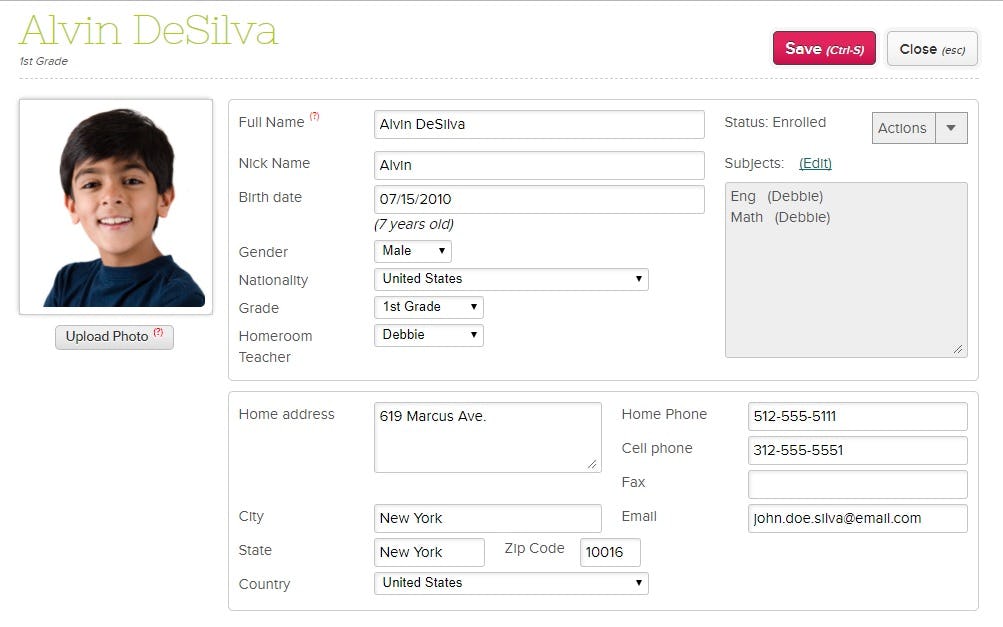Open the Homeroom Teacher dropdown
The width and height of the screenshot is (1003, 627).
pyautogui.click(x=428, y=335)
